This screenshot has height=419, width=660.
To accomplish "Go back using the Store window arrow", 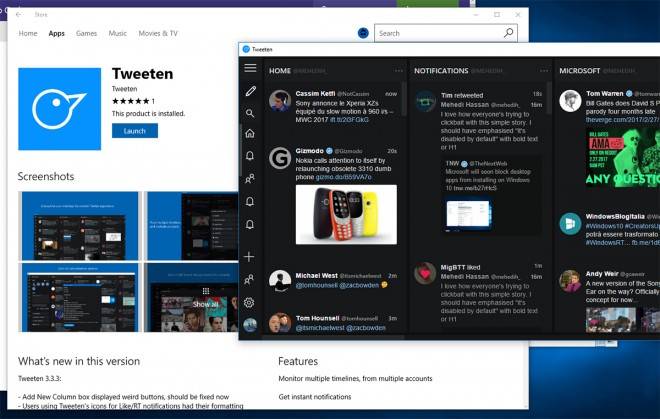I will [19, 14].
